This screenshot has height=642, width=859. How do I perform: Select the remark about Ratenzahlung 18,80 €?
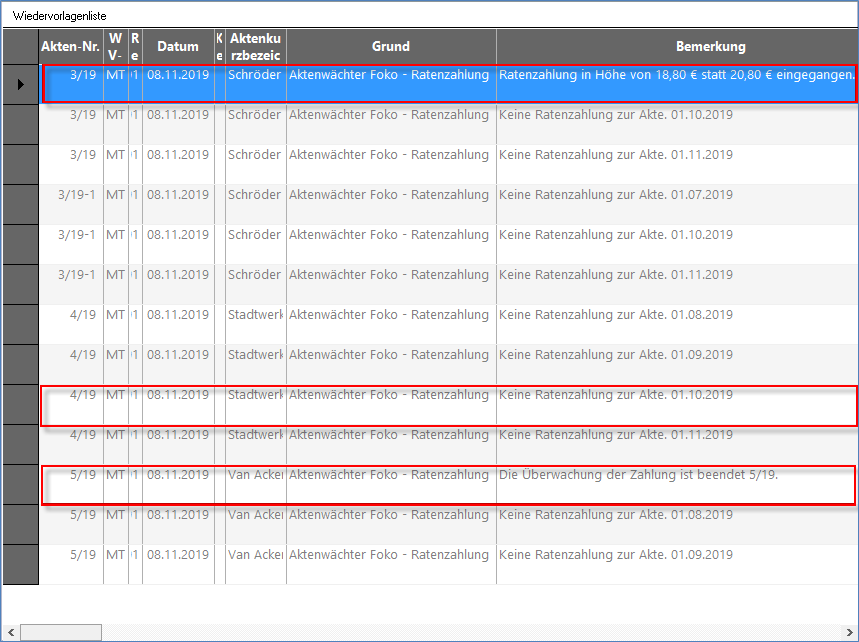point(676,75)
